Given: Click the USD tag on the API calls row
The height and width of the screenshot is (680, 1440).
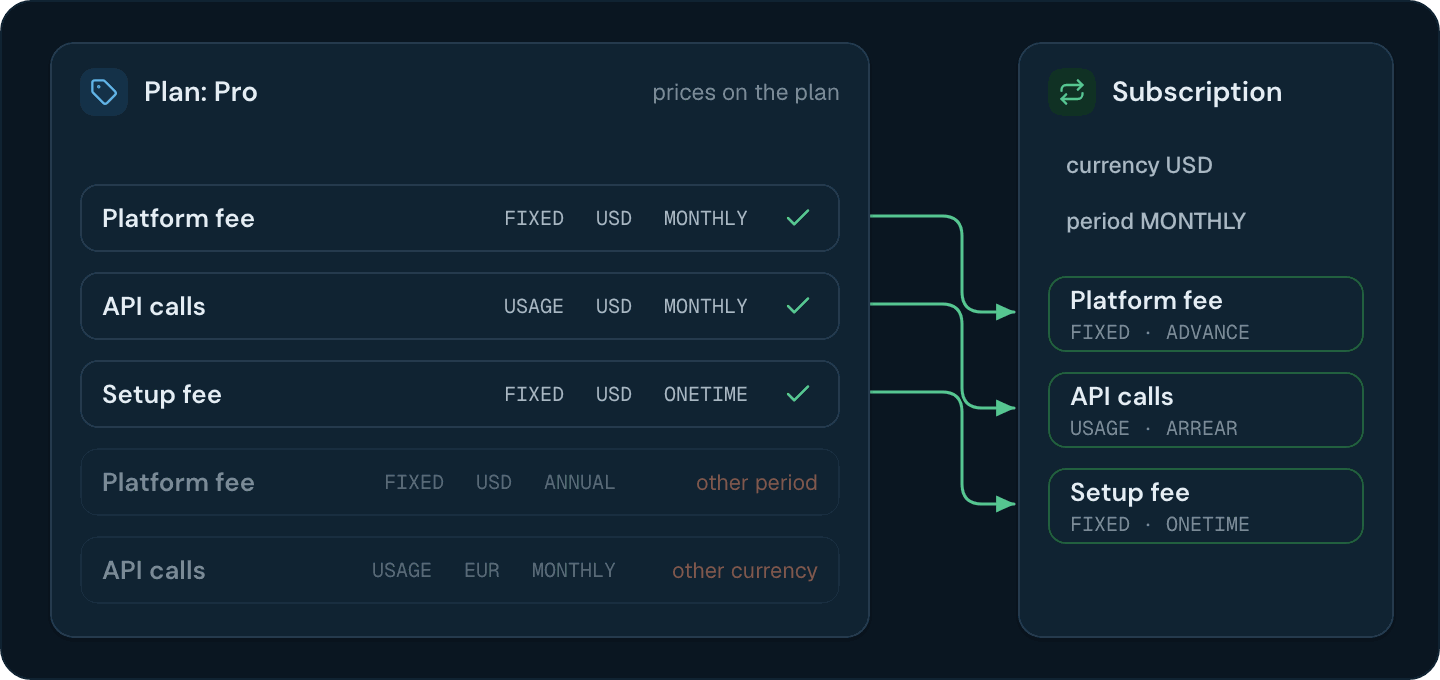Looking at the screenshot, I should coord(614,306).
